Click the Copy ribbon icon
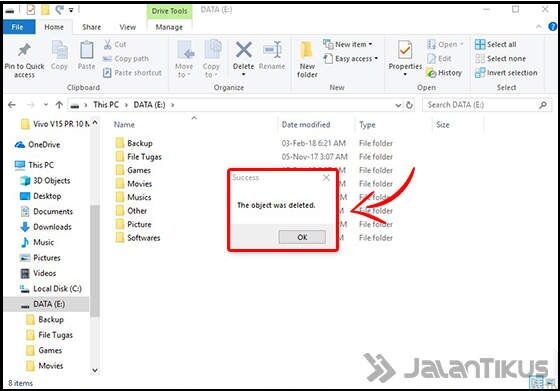 coord(60,50)
